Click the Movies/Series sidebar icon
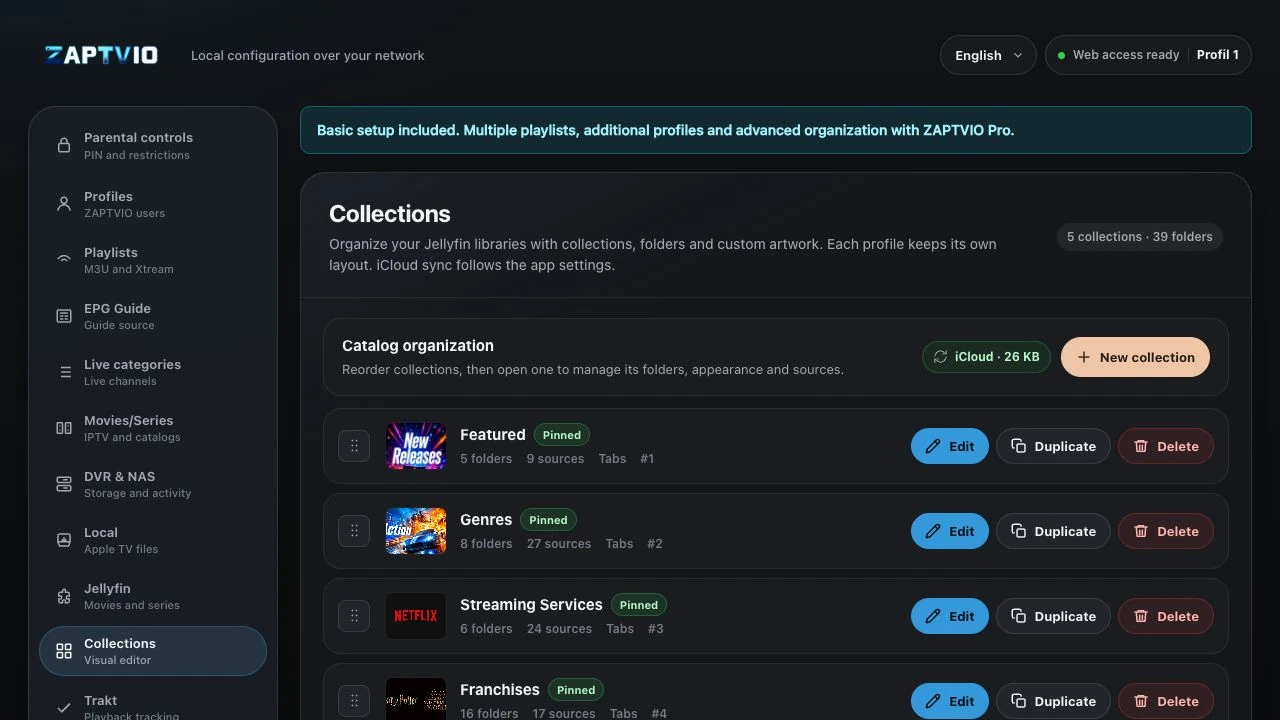Image resolution: width=1280 pixels, height=720 pixels. pyautogui.click(x=64, y=428)
